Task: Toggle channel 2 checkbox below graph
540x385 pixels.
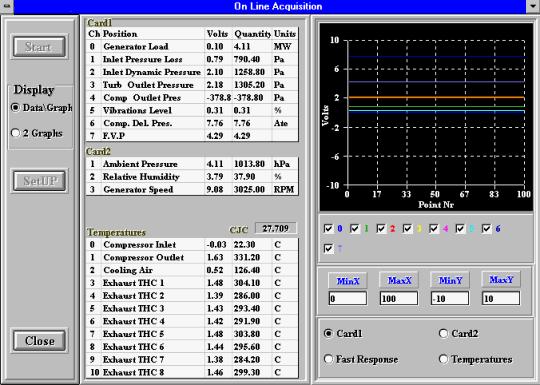Action: 381,228
